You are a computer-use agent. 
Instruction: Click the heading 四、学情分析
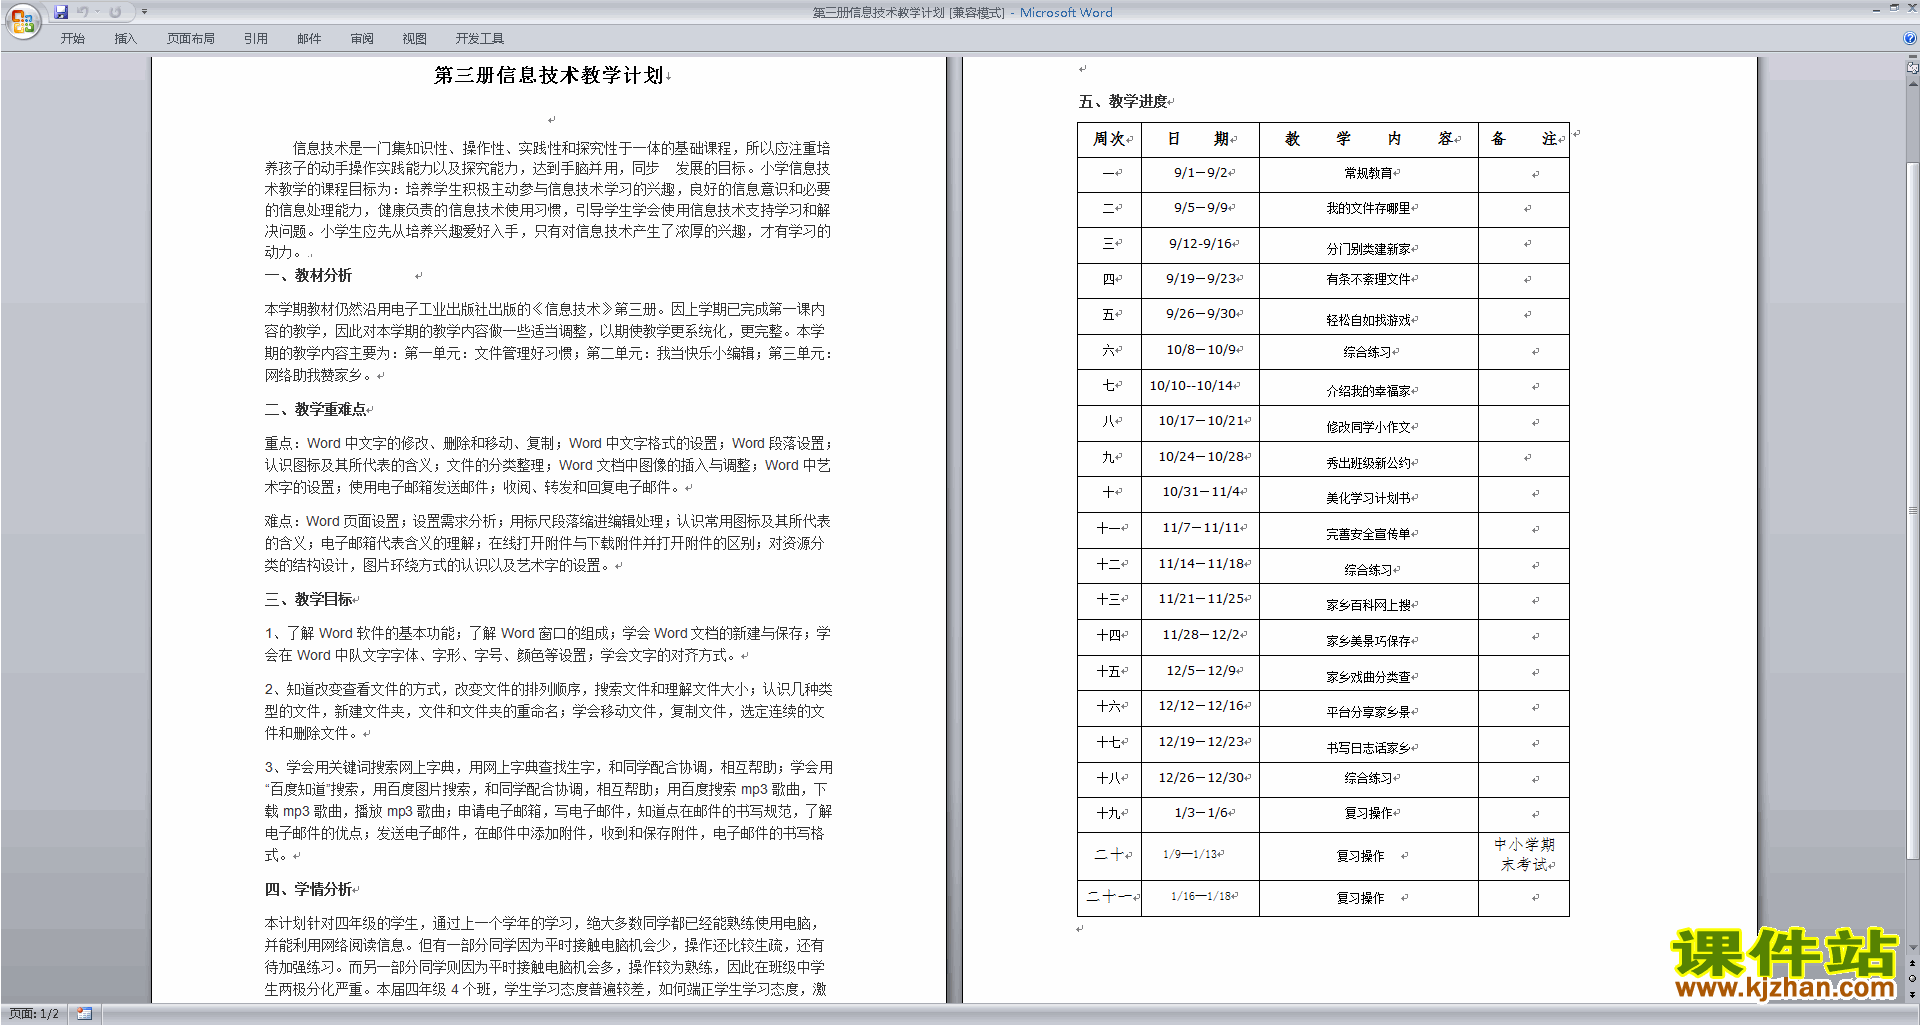pos(308,889)
